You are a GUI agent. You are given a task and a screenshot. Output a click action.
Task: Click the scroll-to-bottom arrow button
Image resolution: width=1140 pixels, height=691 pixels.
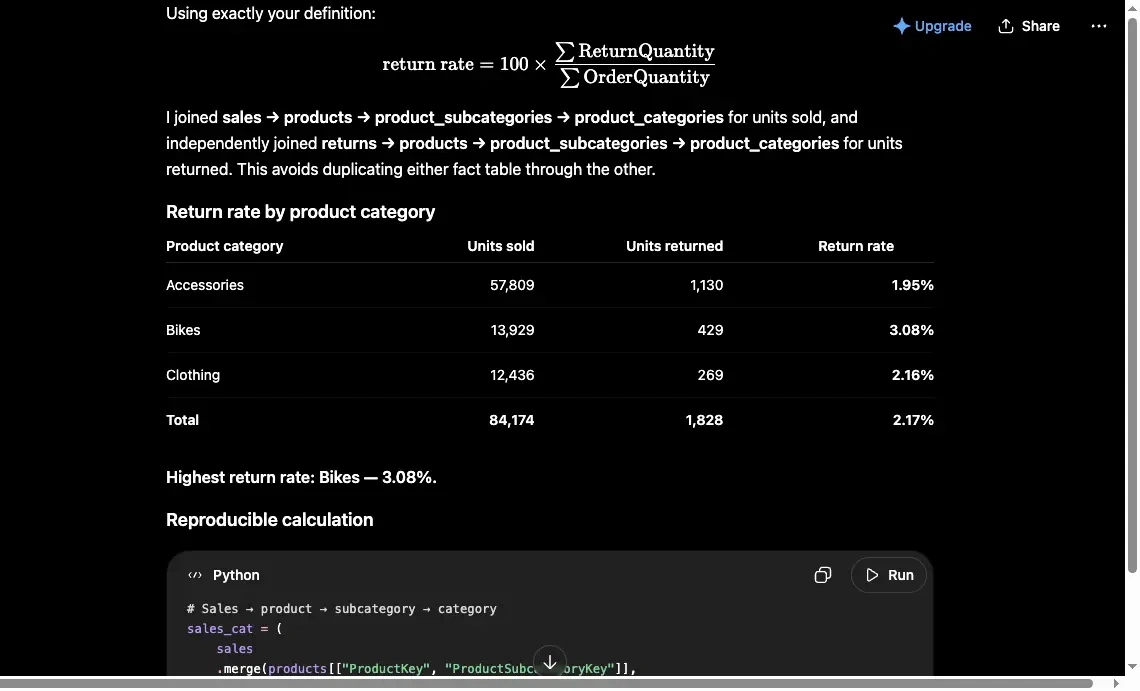pyautogui.click(x=550, y=662)
